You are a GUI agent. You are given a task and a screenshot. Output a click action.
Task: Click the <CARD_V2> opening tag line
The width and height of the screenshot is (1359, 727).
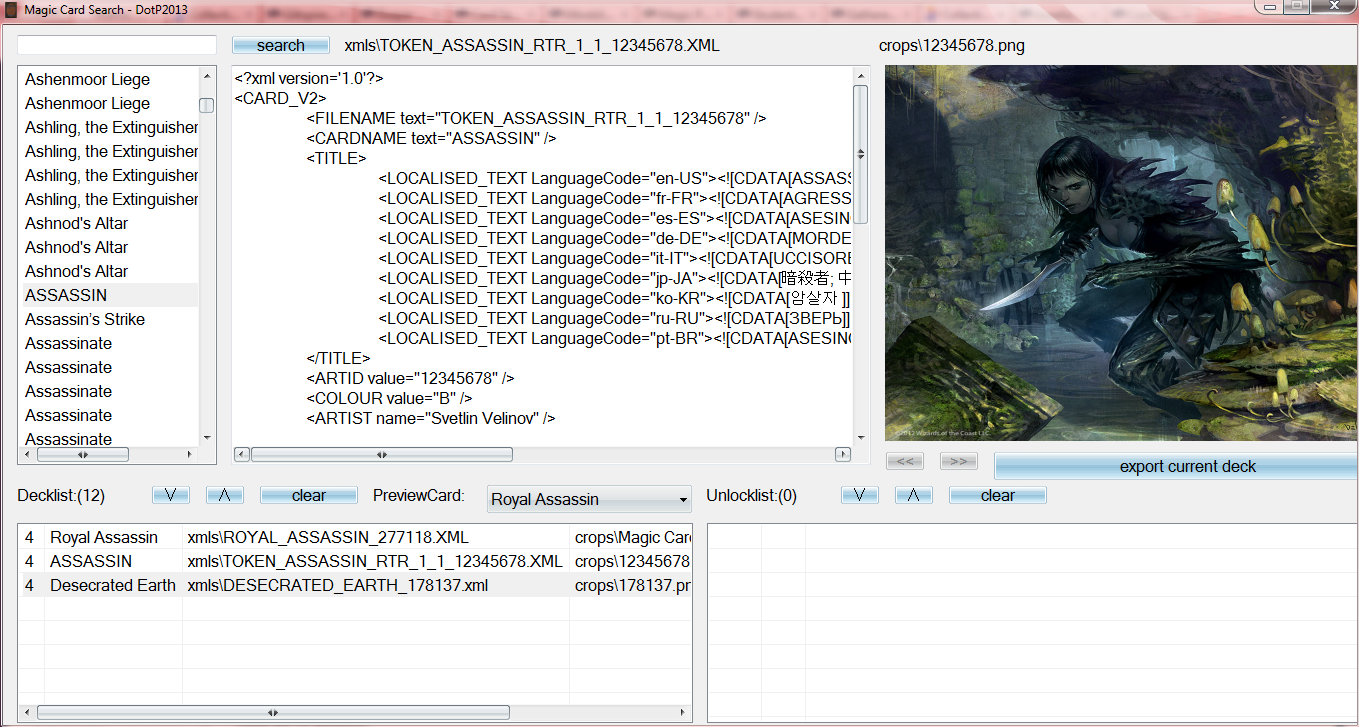click(x=280, y=98)
